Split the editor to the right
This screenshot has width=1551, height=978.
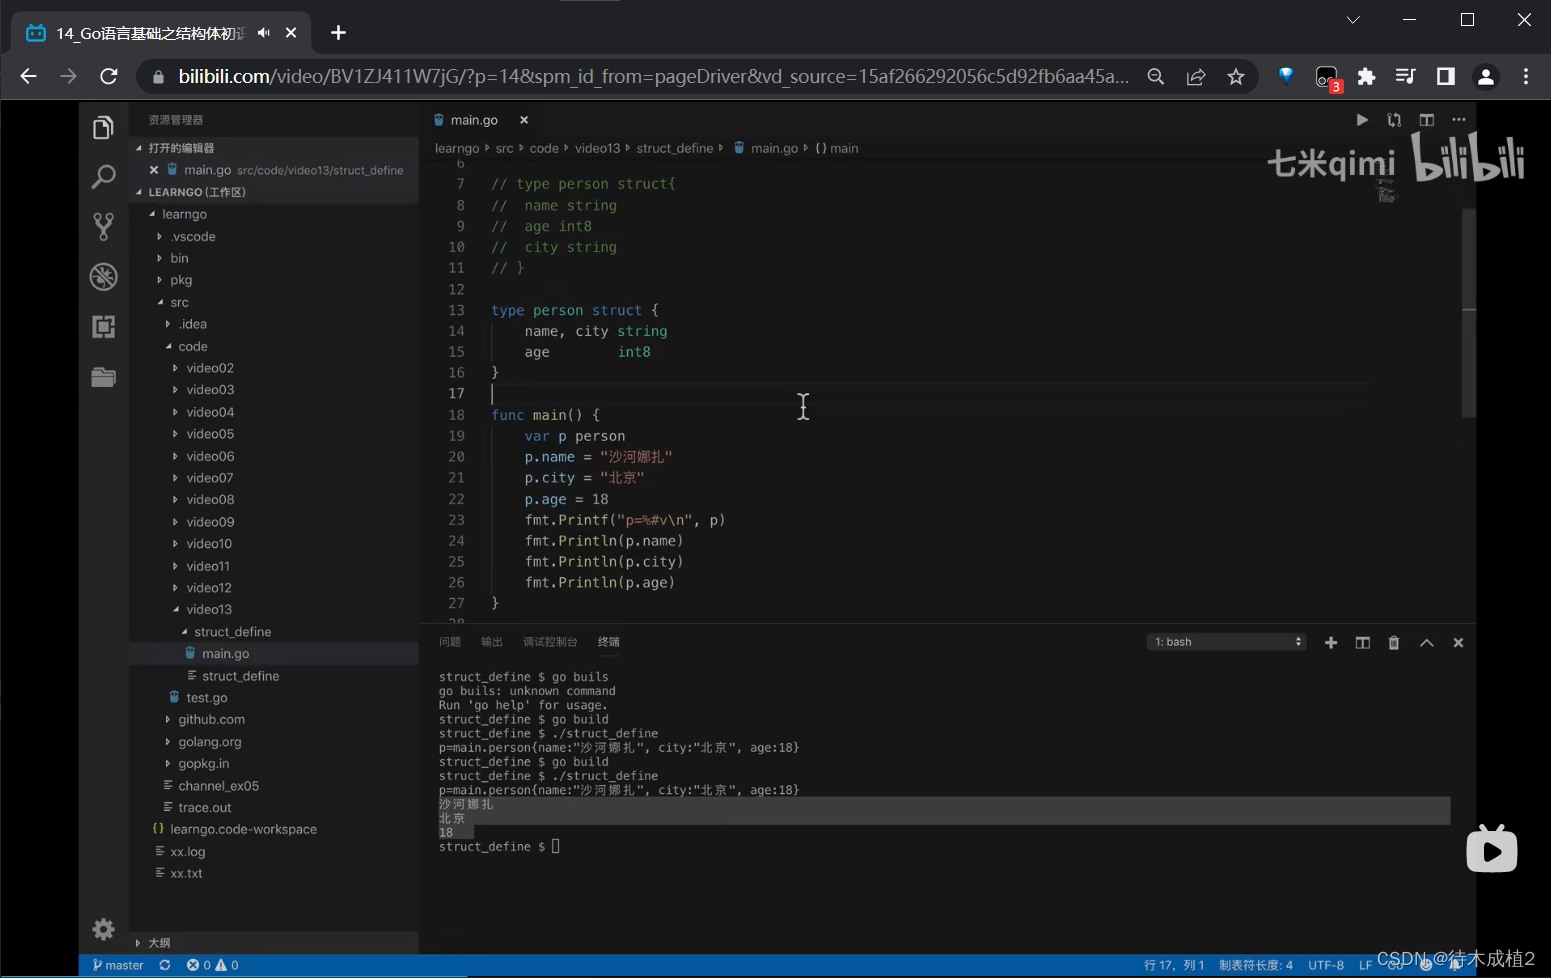[1427, 120]
